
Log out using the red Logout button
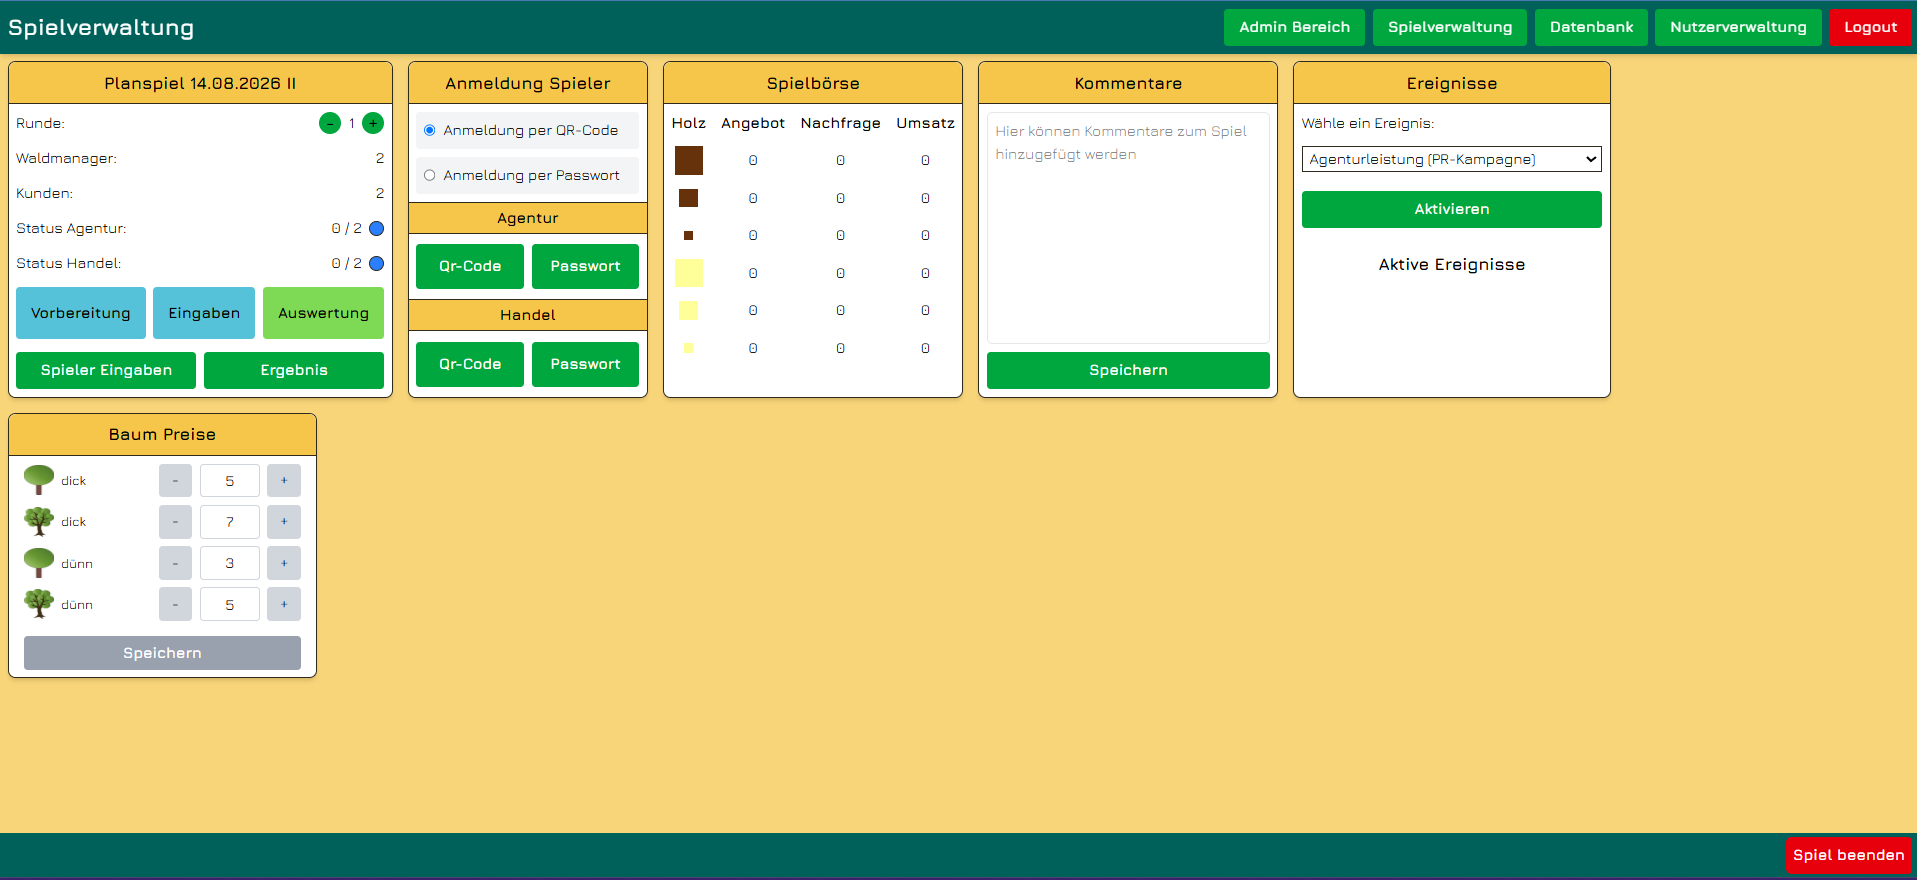pos(1870,27)
